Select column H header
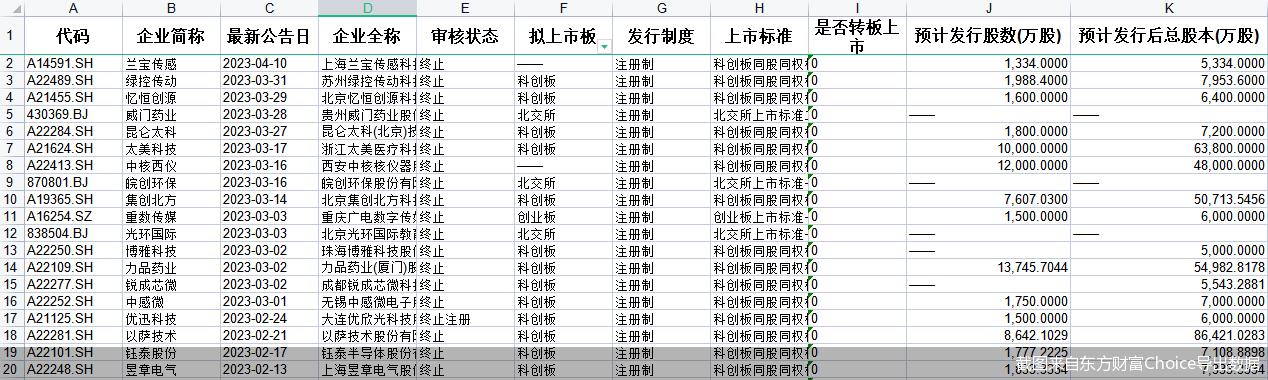The height and width of the screenshot is (380, 1268). point(759,8)
